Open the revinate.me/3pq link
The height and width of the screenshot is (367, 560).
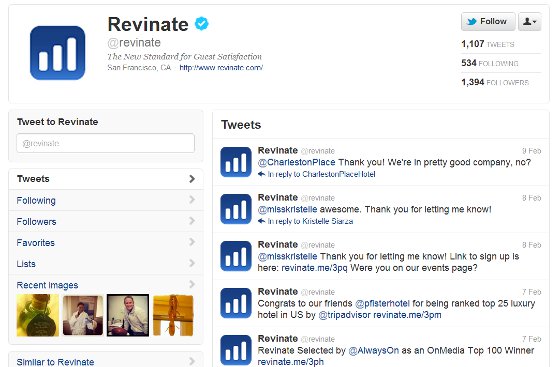[314, 268]
